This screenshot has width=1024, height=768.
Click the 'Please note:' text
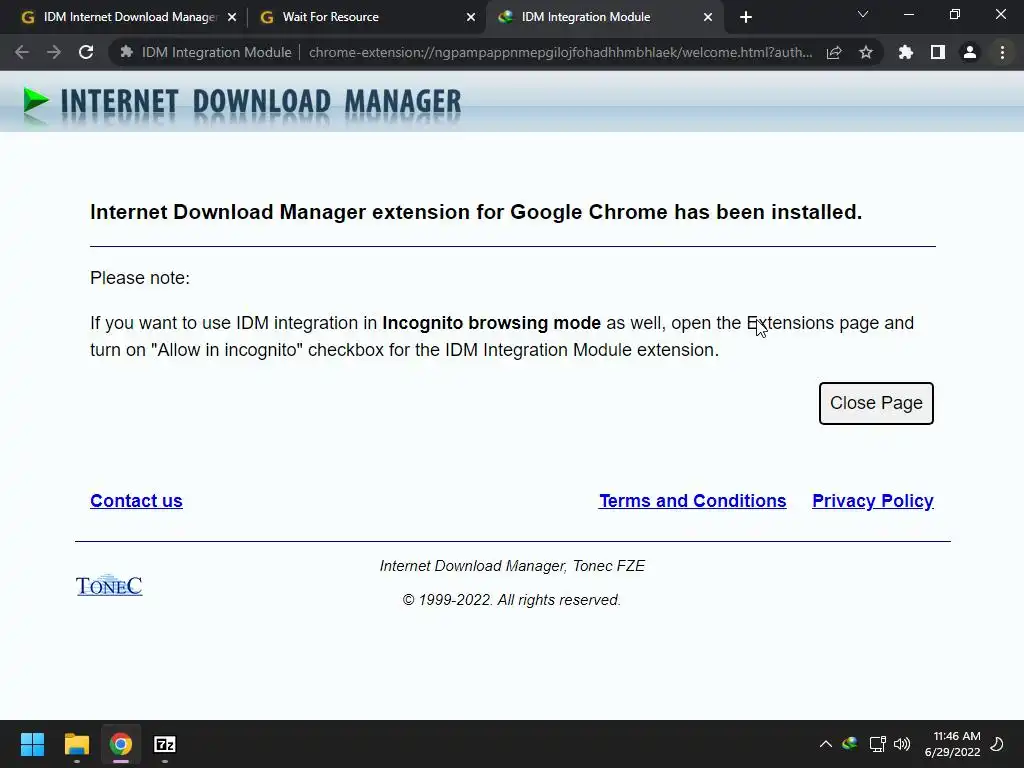point(140,278)
